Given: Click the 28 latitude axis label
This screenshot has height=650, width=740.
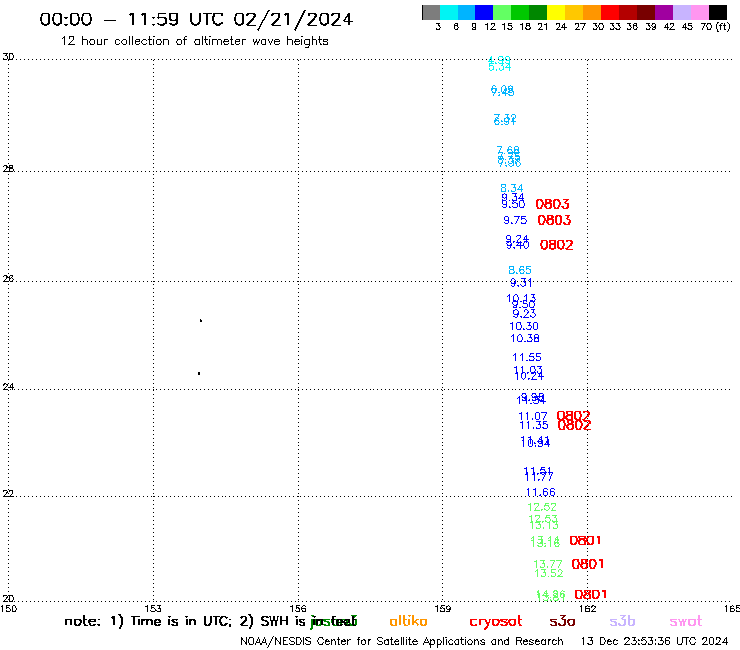Looking at the screenshot, I should 8,169.
